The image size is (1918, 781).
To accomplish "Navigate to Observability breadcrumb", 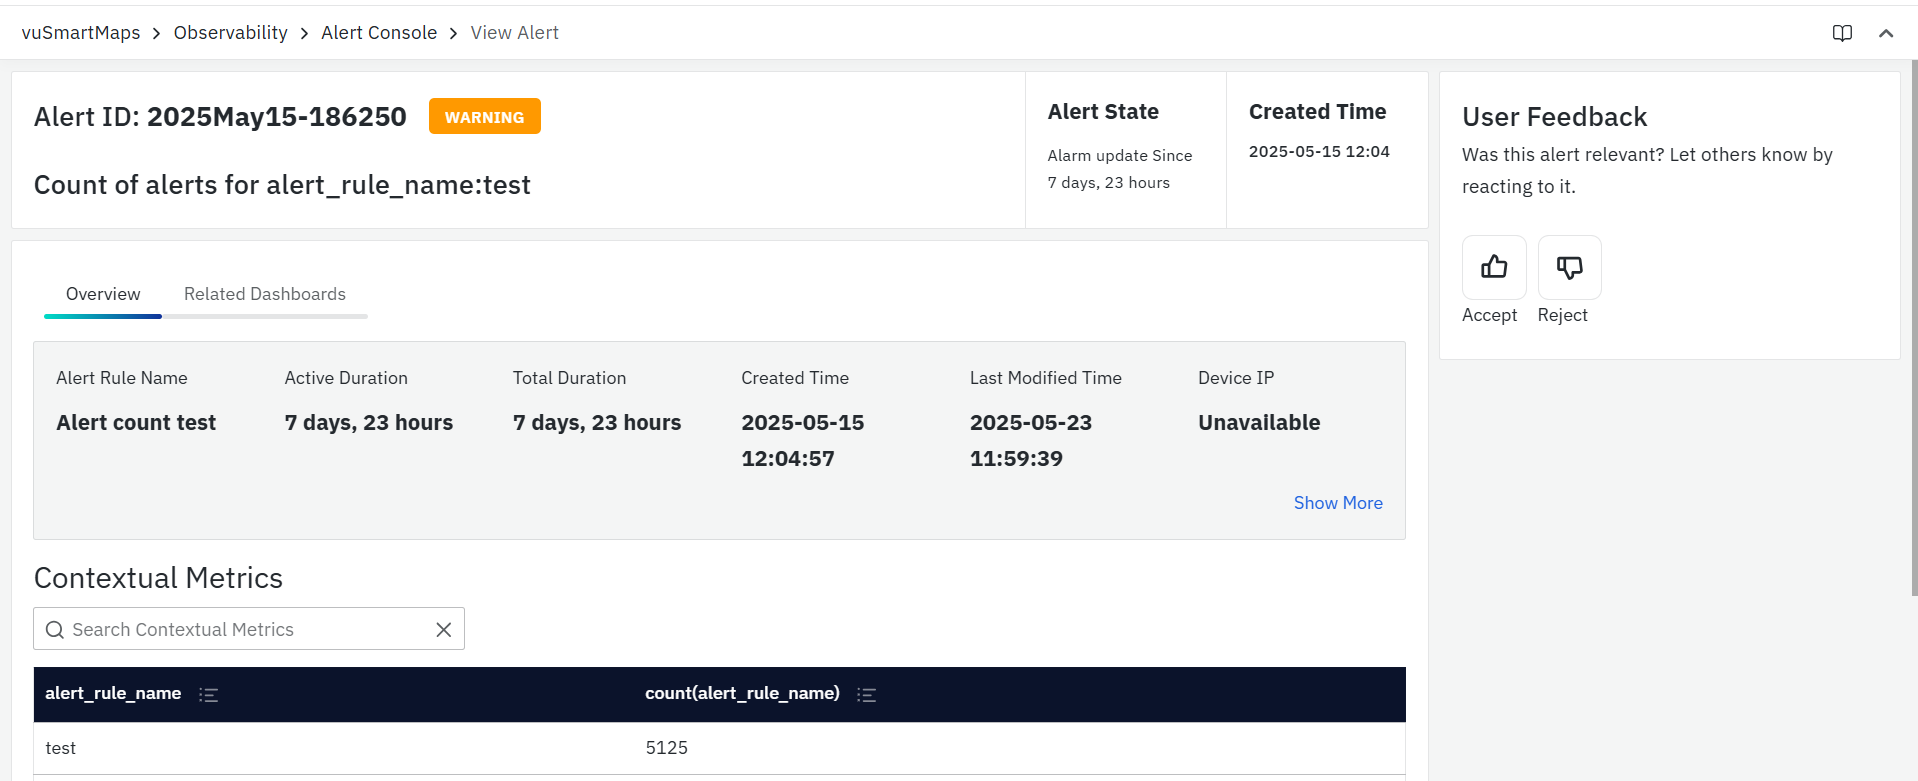I will pyautogui.click(x=230, y=33).
